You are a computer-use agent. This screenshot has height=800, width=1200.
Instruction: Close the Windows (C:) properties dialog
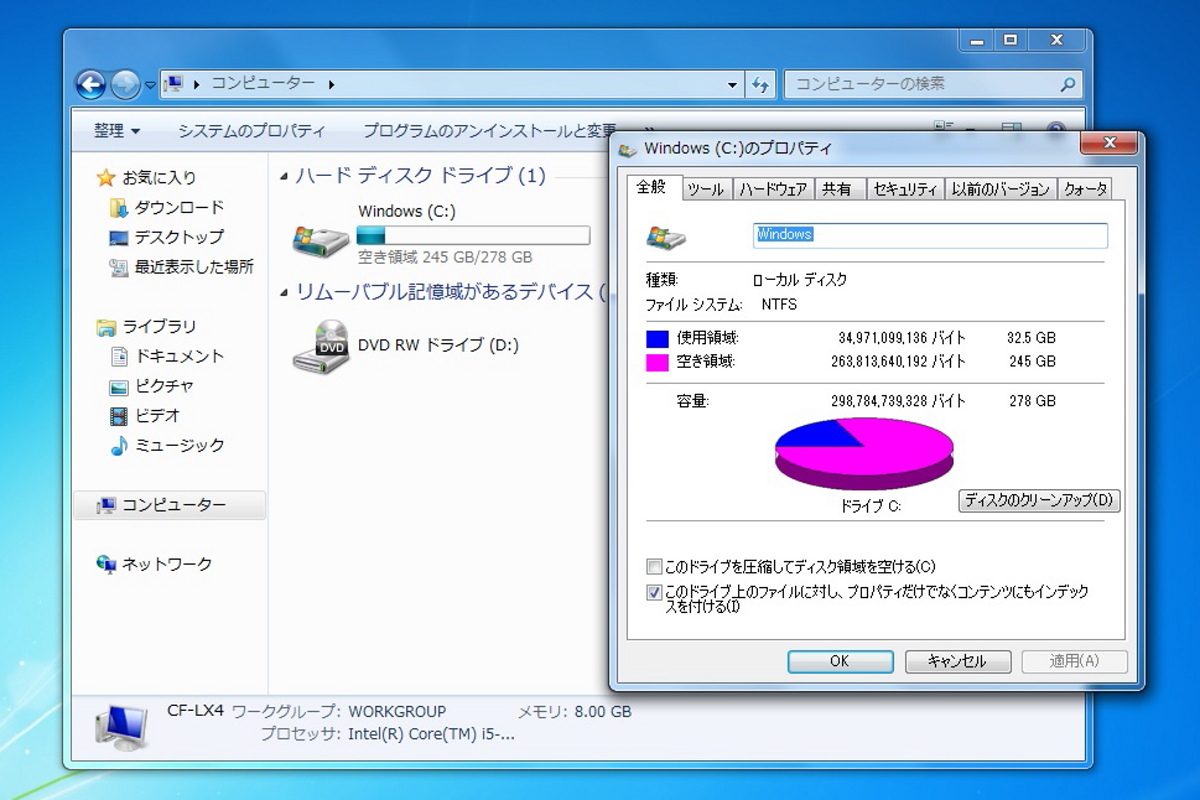[1111, 144]
